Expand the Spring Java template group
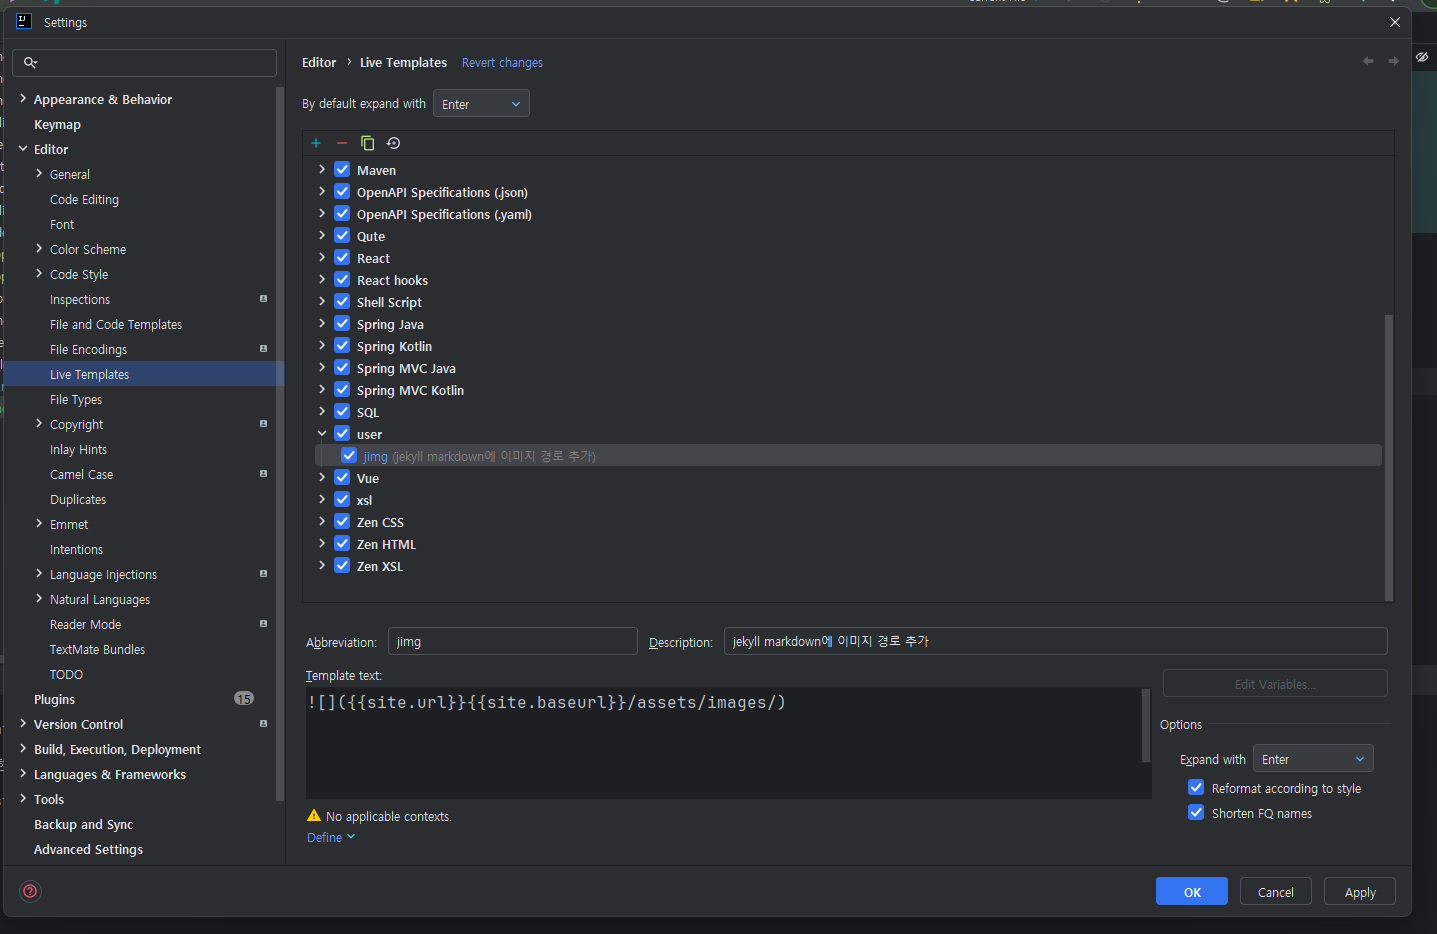1437x934 pixels. (x=322, y=324)
